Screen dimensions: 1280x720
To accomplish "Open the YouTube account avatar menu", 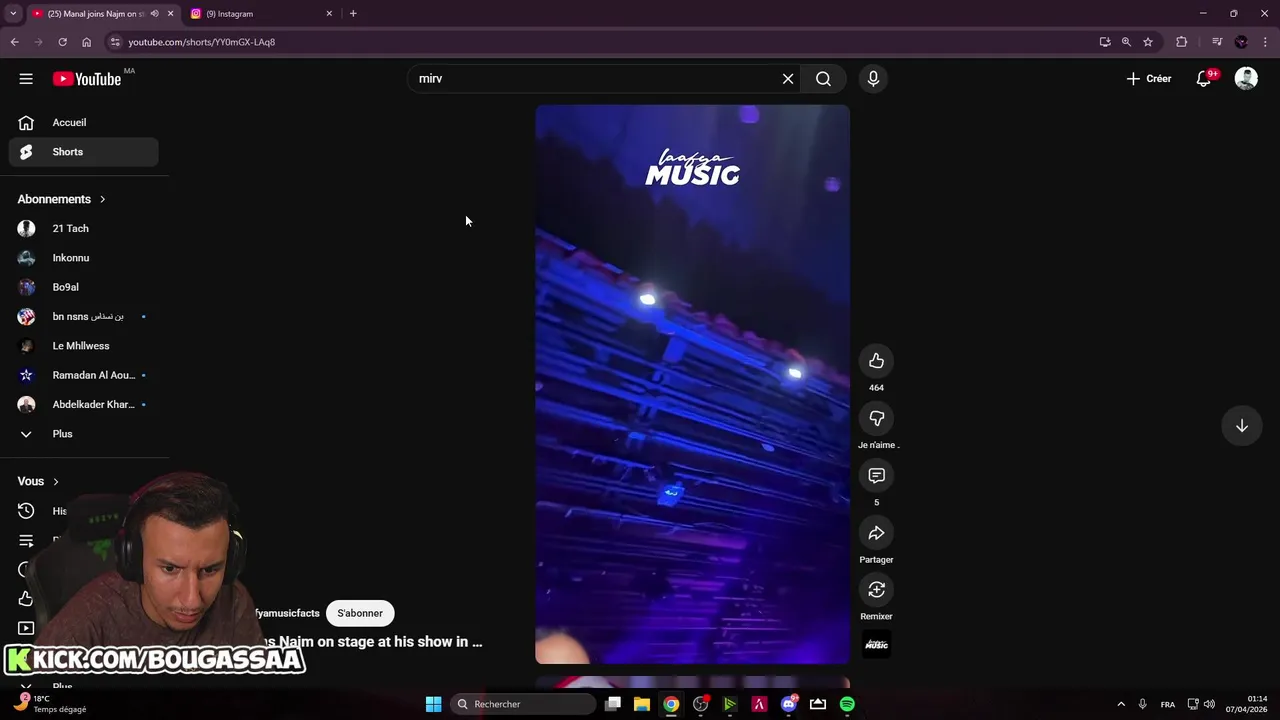I will pyautogui.click(x=1246, y=79).
